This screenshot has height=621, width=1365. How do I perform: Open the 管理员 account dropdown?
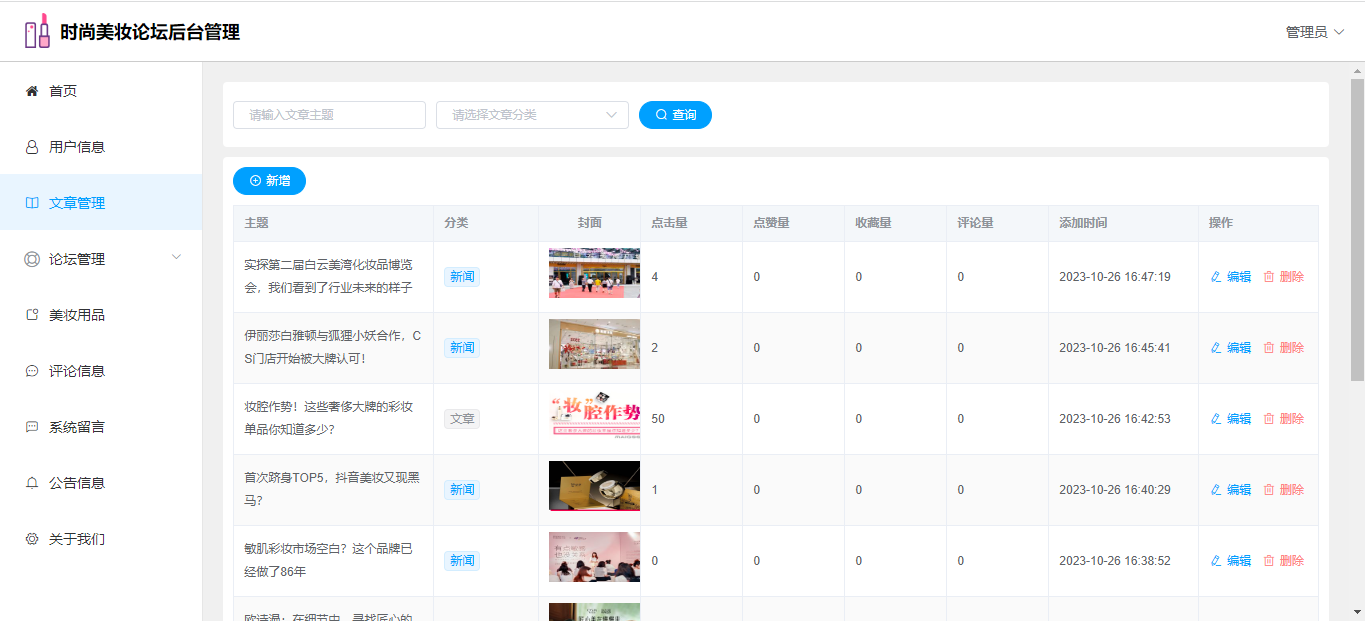[1314, 32]
